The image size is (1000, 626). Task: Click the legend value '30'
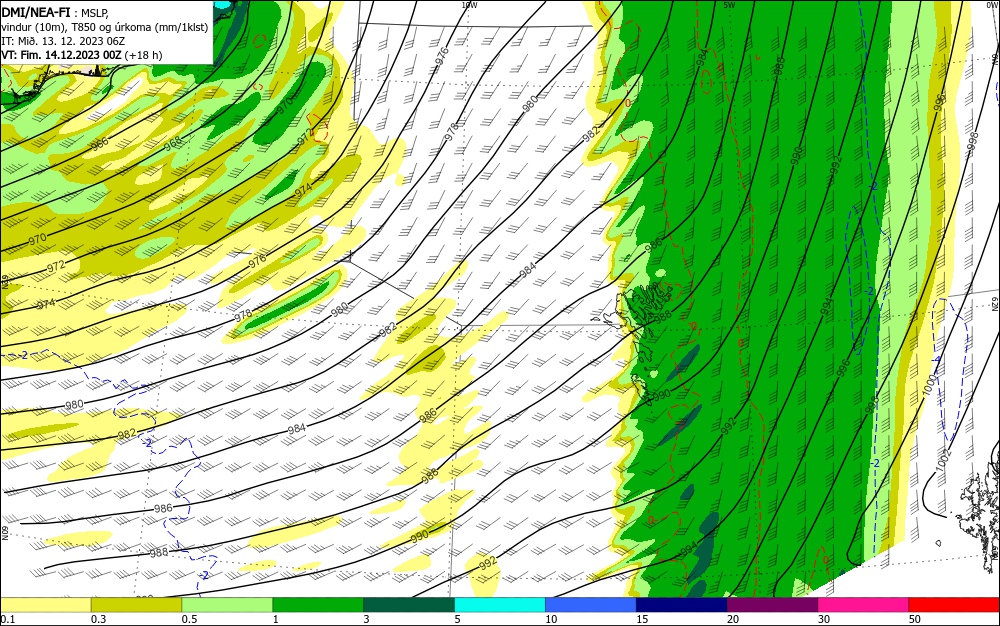coord(824,619)
